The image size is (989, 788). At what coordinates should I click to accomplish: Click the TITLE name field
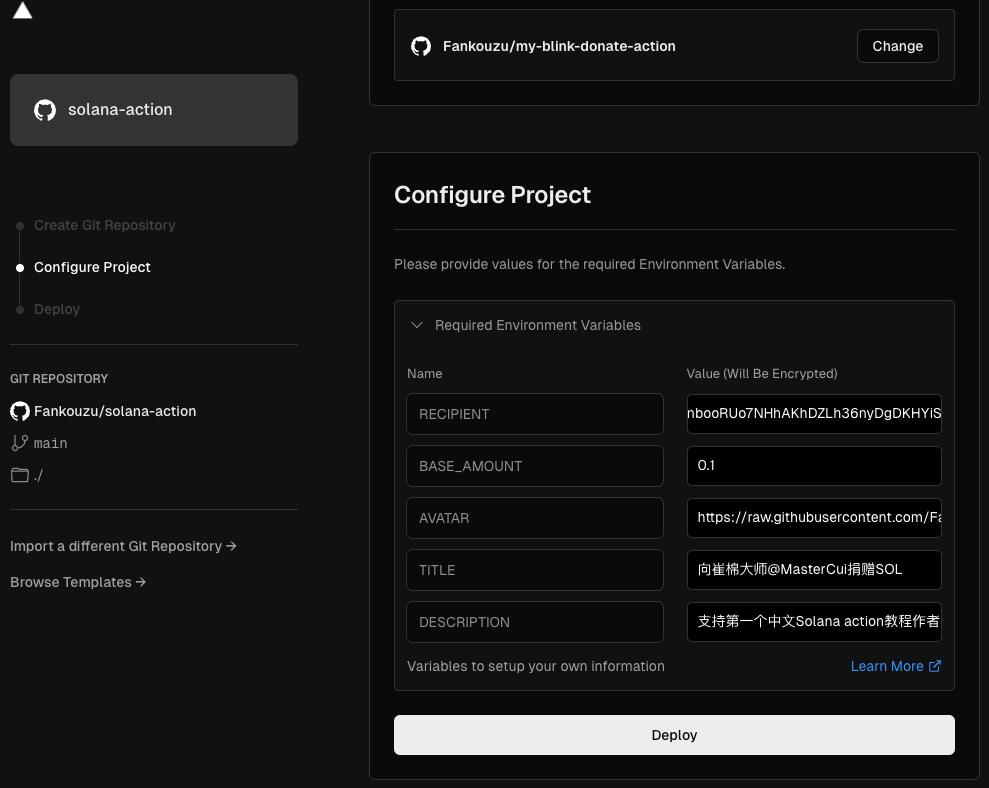tap(534, 570)
